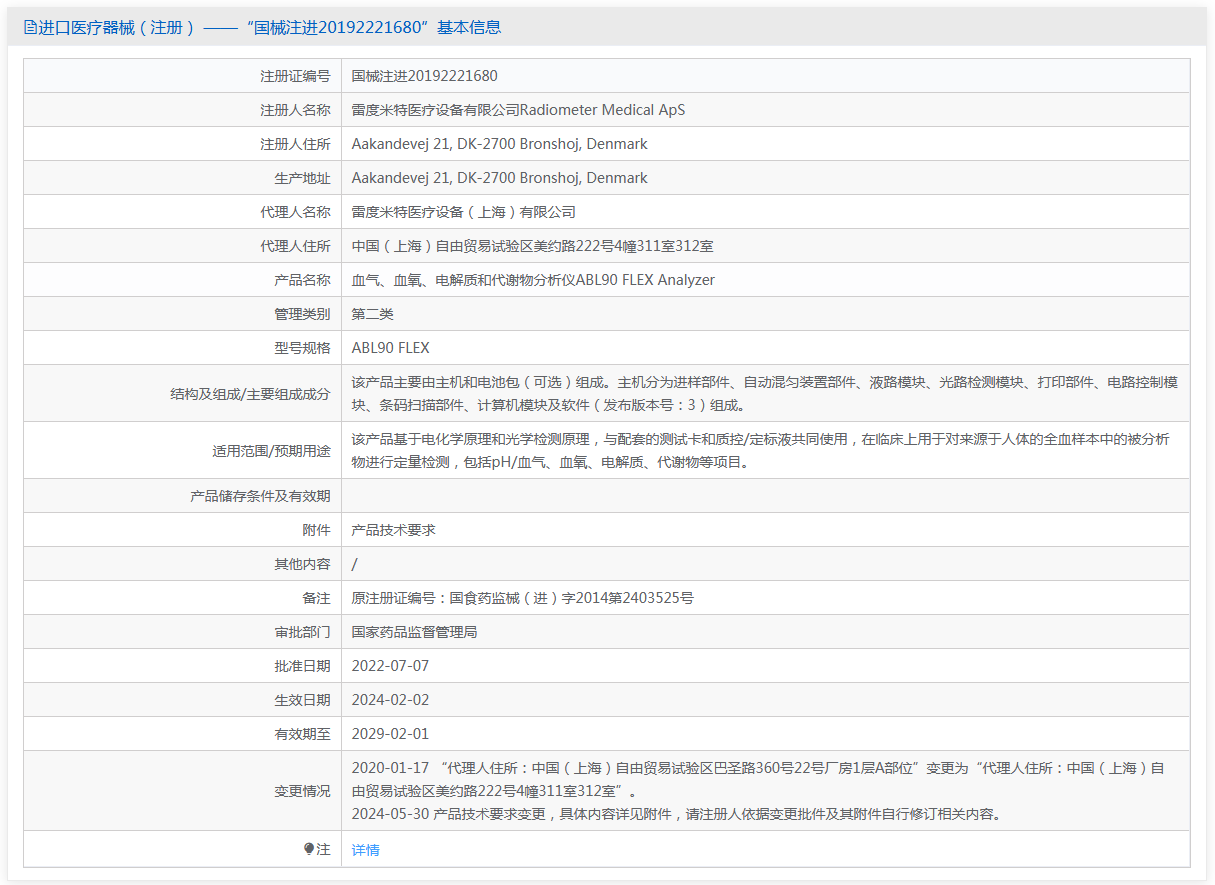Click the 附件 value 产品技术要求
Viewport: 1215px width, 885px height.
[x=393, y=530]
